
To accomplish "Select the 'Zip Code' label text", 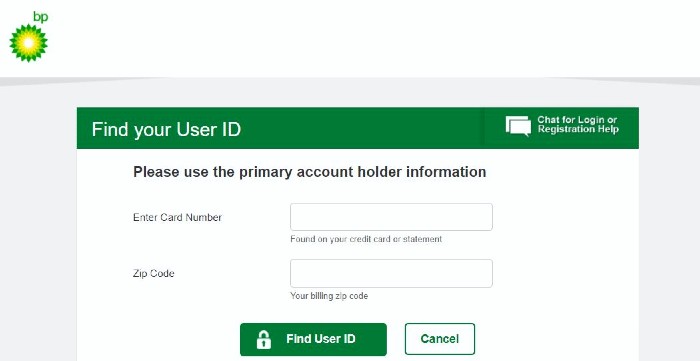I will point(154,274).
